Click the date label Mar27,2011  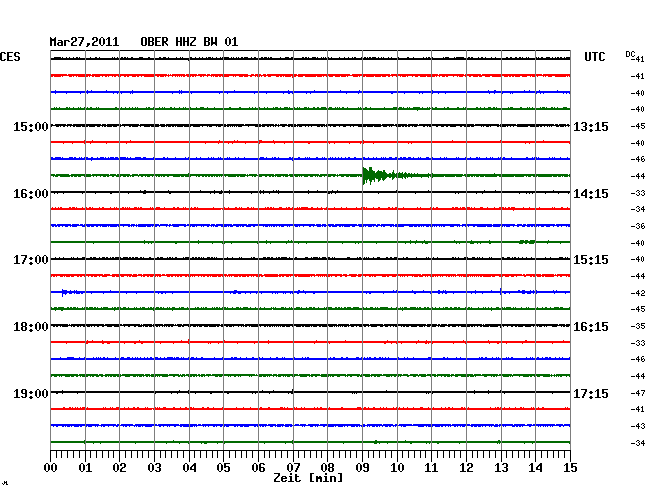84,42
